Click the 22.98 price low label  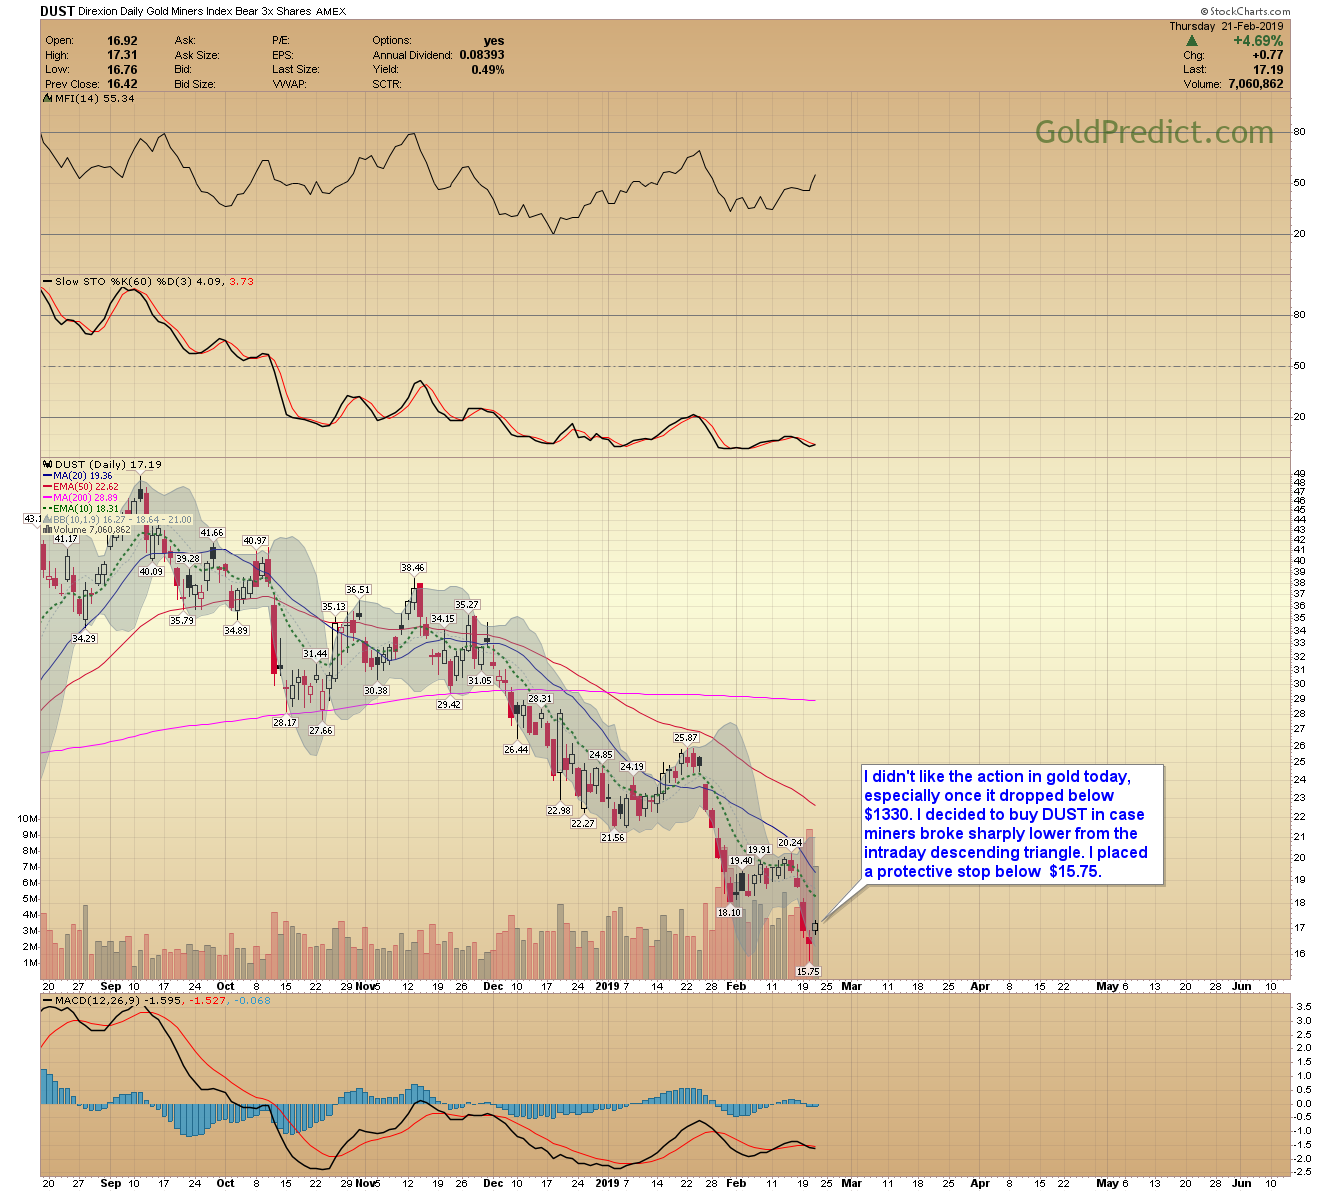[559, 811]
